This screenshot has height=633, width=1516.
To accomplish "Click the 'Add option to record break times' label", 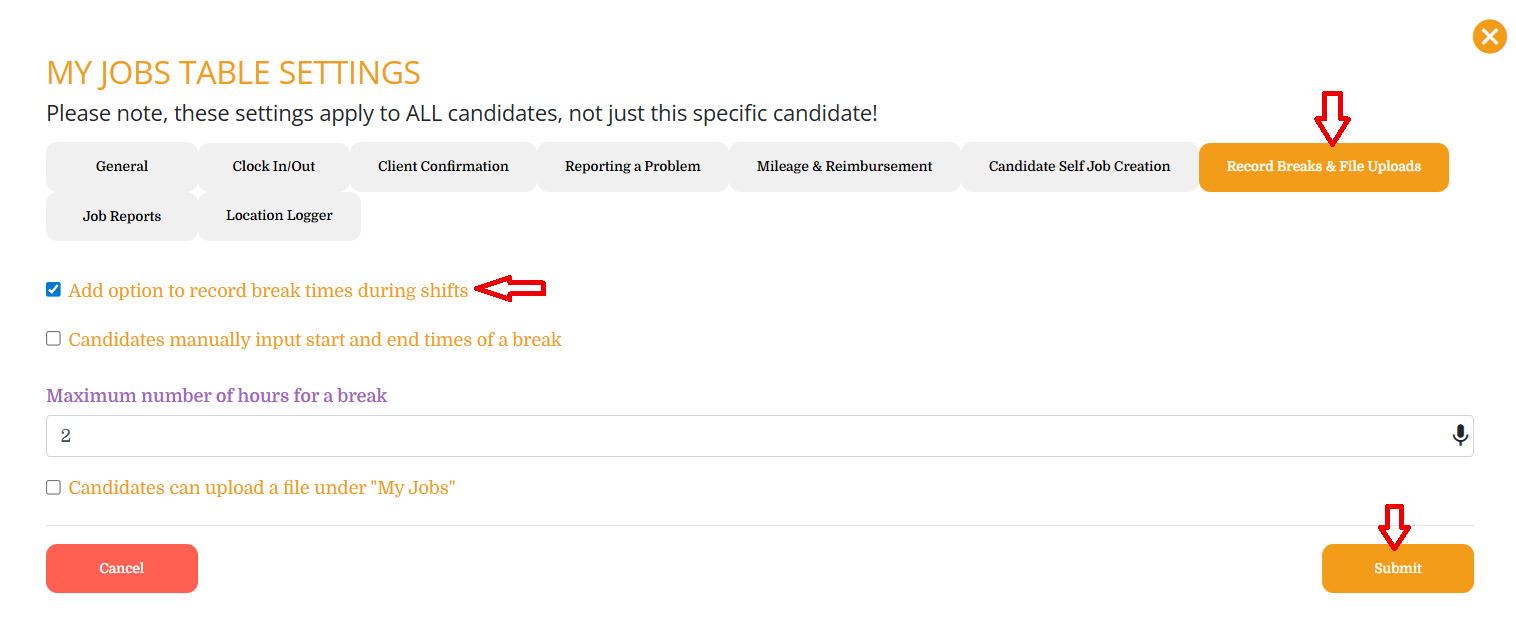I will tap(268, 291).
